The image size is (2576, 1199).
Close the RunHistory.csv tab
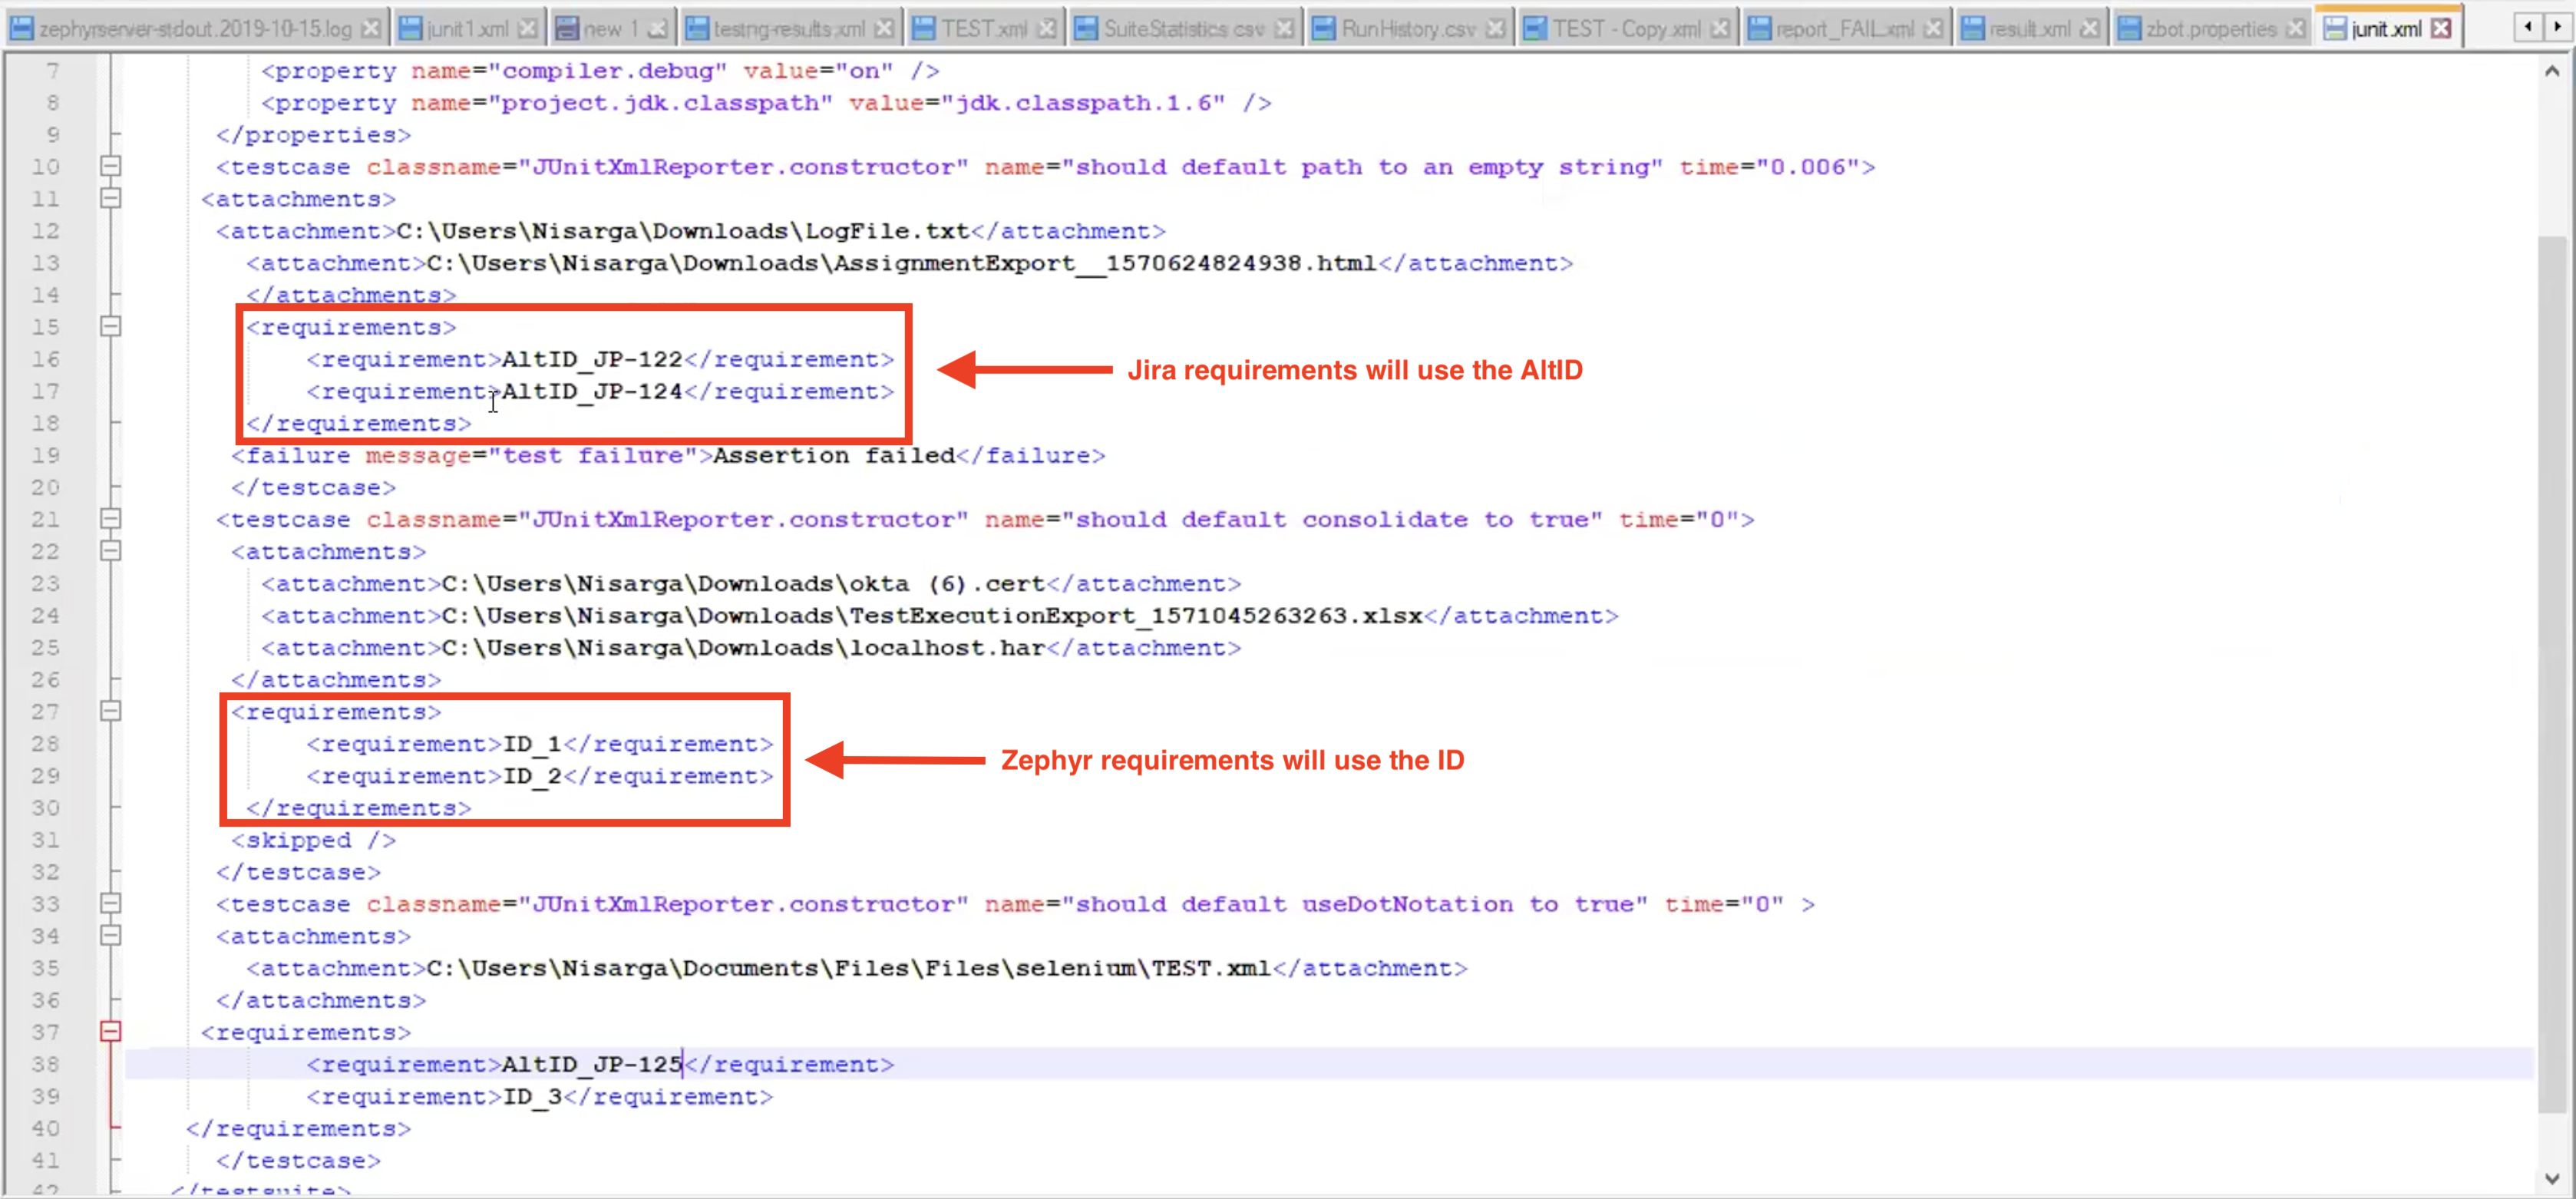[1495, 29]
